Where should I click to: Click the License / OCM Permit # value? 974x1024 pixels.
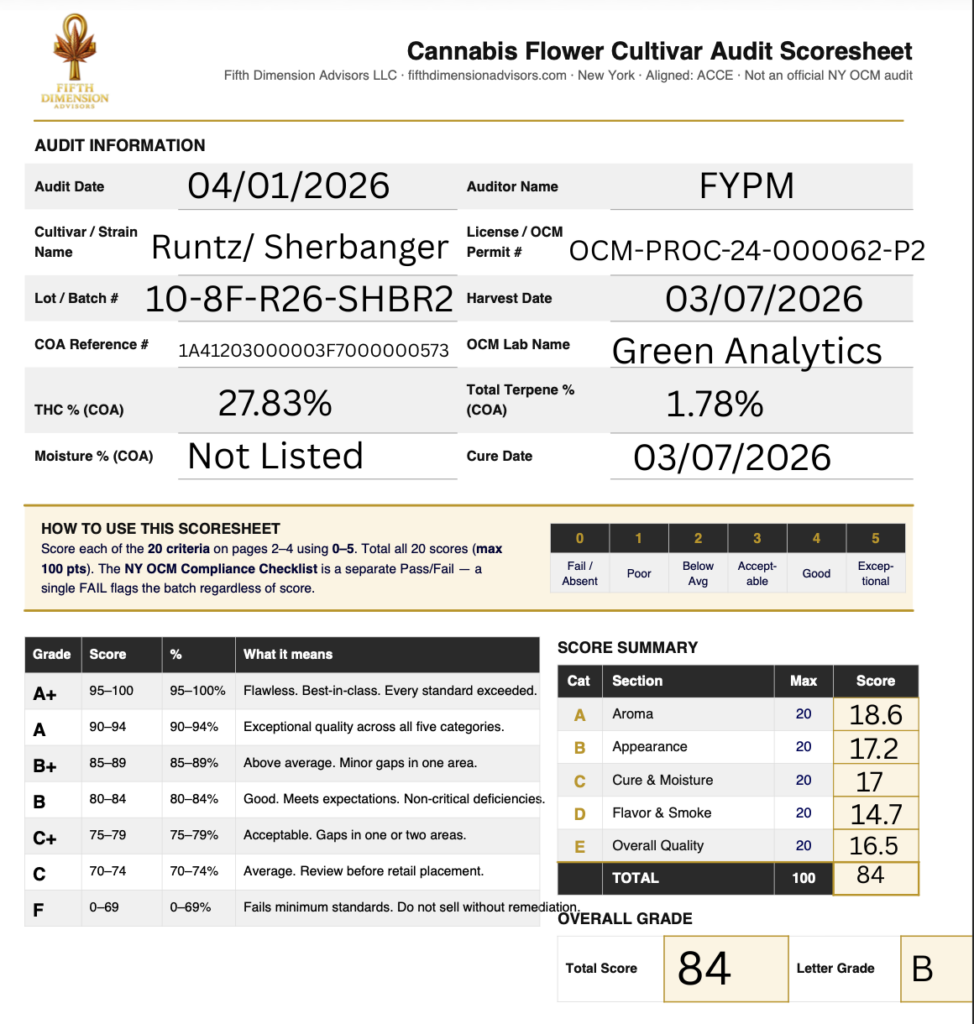[746, 250]
